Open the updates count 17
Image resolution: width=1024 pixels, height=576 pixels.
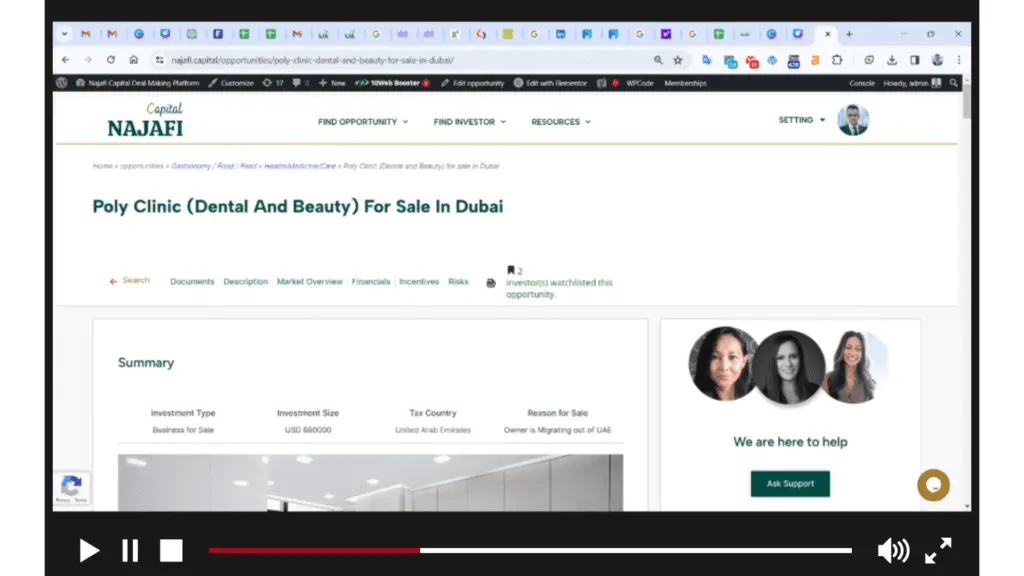tap(273, 83)
